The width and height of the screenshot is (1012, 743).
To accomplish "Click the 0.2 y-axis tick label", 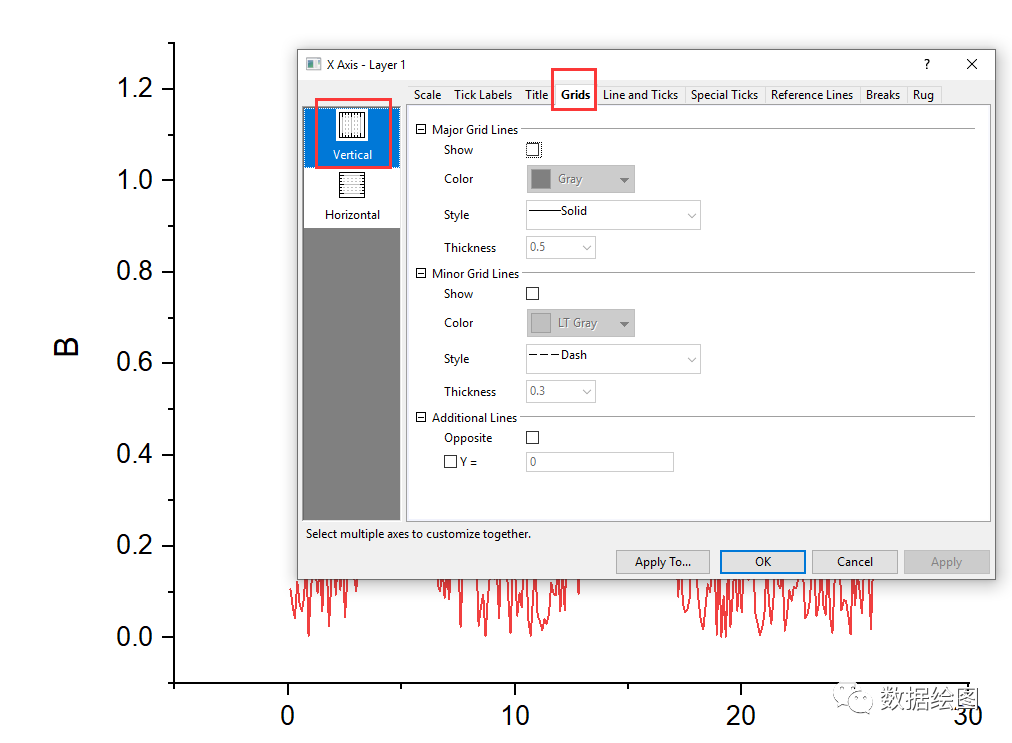I will (x=134, y=545).
